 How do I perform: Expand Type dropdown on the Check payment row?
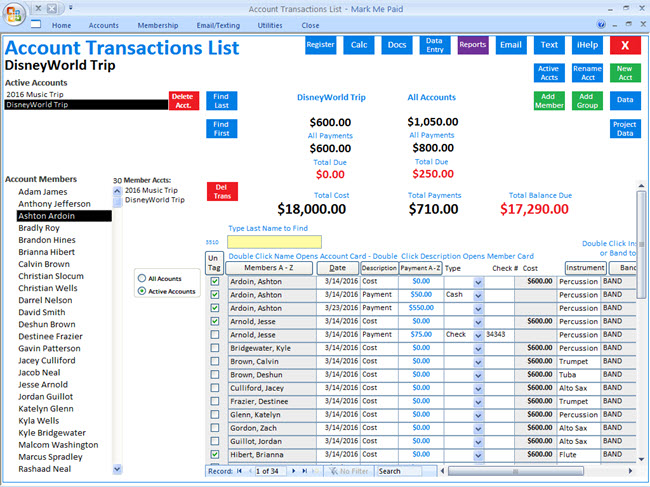pyautogui.click(x=478, y=335)
